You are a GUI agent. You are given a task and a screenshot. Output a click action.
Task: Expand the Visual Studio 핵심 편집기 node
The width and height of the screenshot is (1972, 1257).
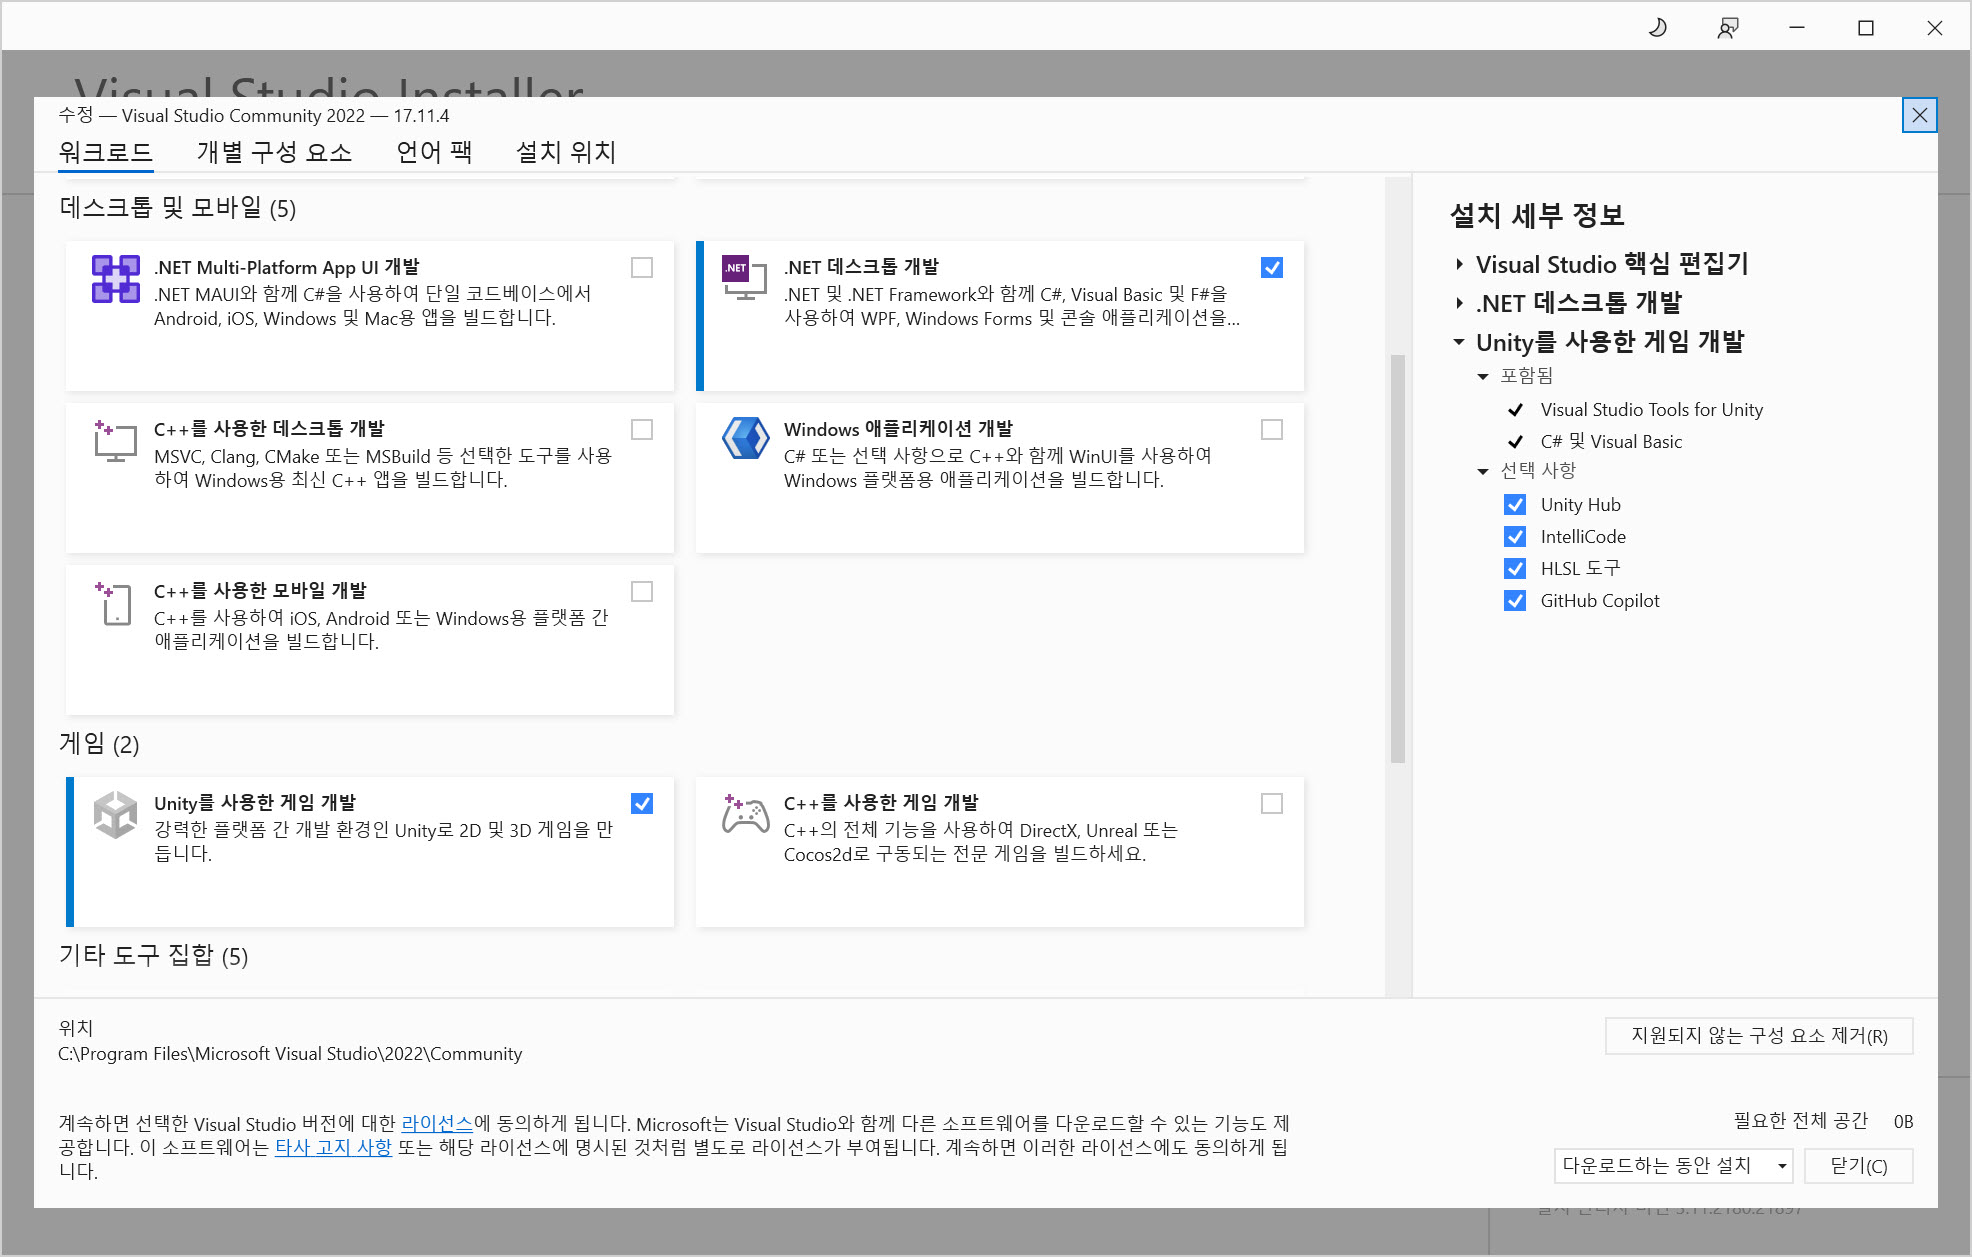click(1459, 265)
